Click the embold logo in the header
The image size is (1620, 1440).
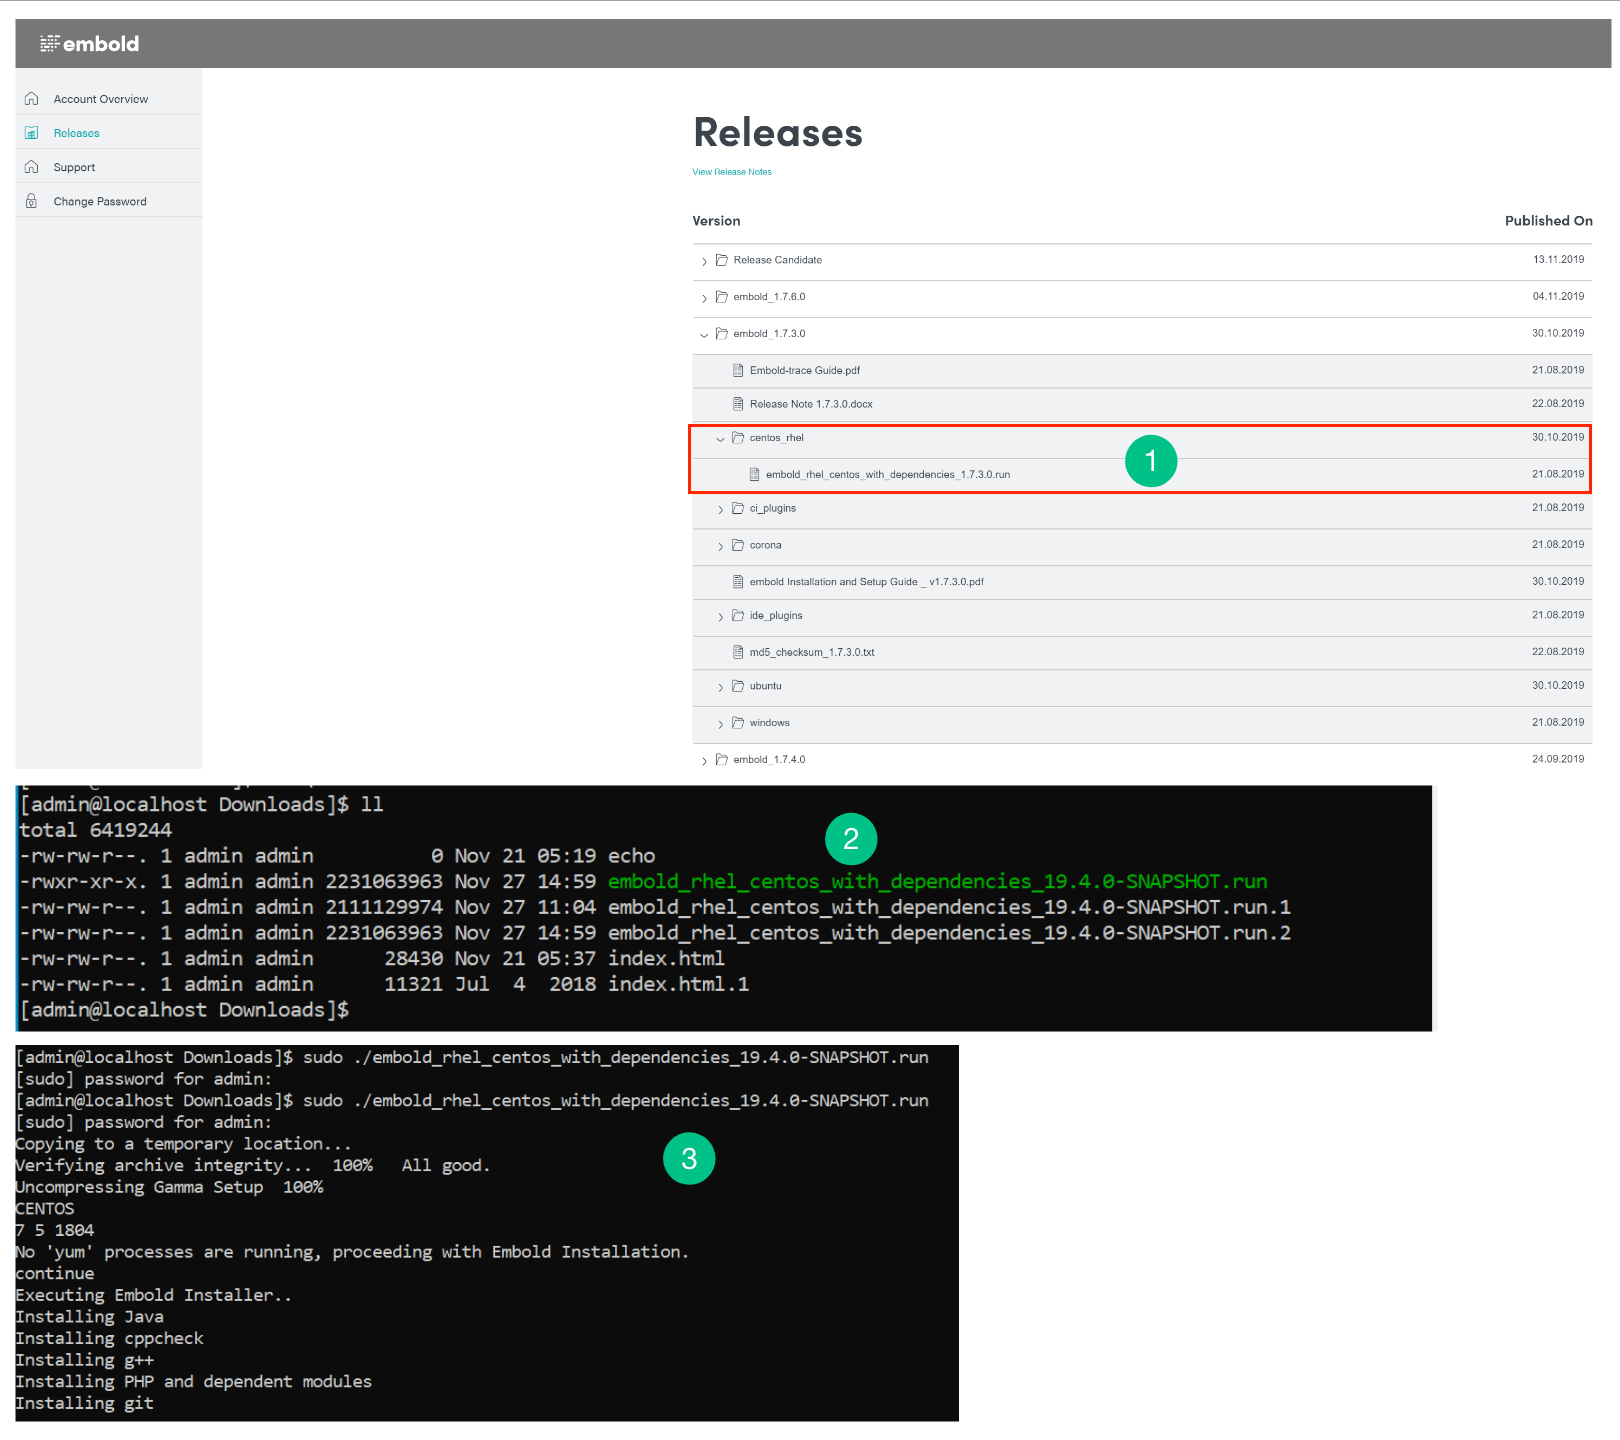(89, 44)
